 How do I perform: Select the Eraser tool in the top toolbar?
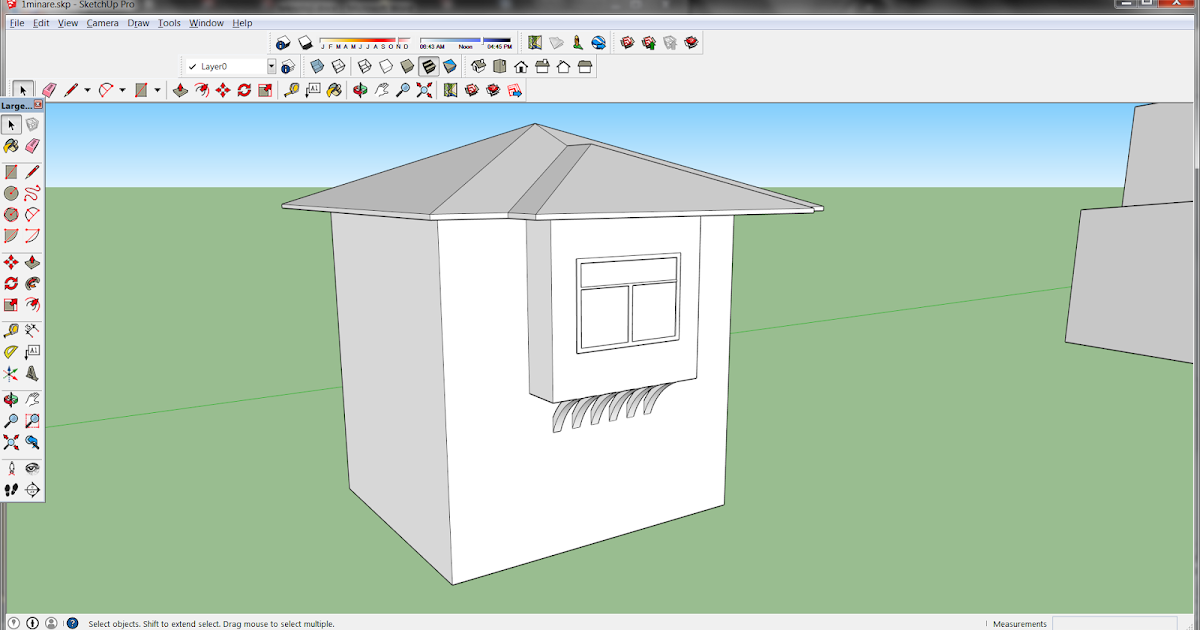point(48,90)
